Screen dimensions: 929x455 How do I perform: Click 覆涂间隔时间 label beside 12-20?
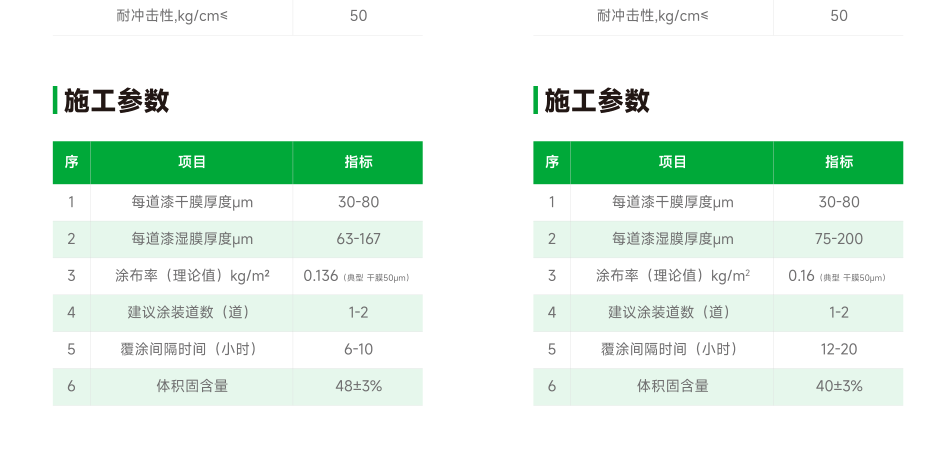pos(672,349)
